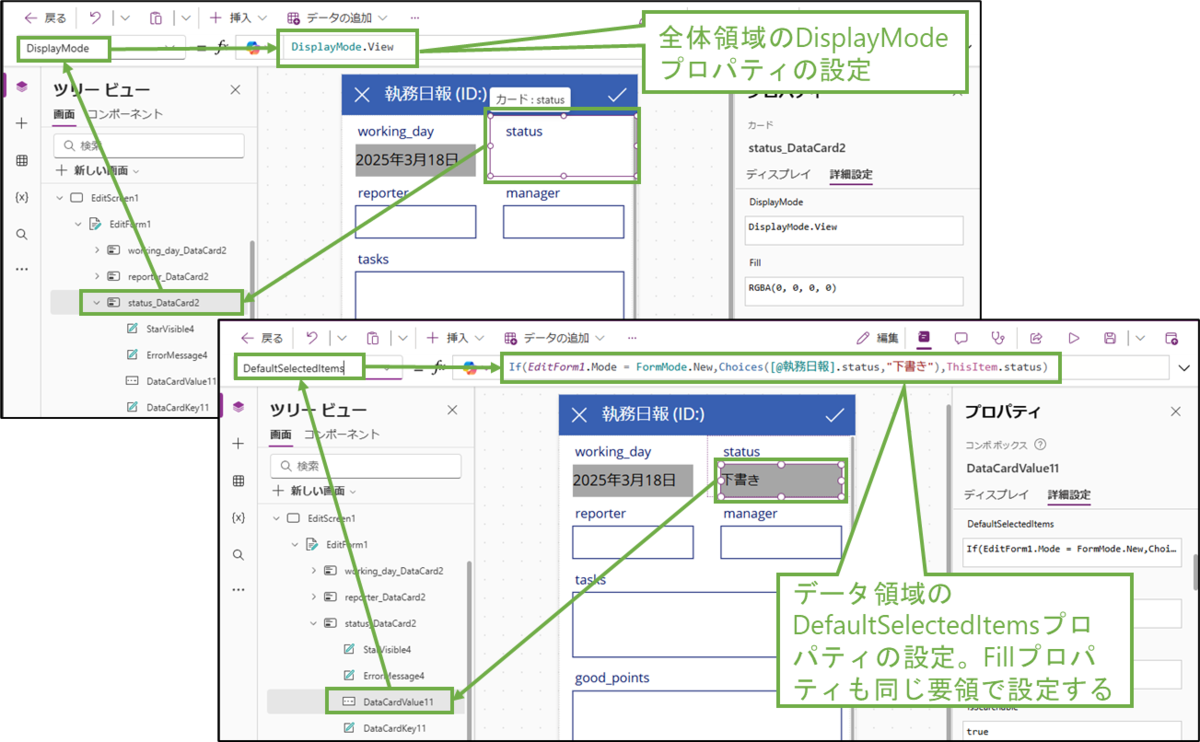Switch to ディスプレイ tab under status_DataCard2
Image resolution: width=1200 pixels, height=742 pixels.
tap(779, 174)
